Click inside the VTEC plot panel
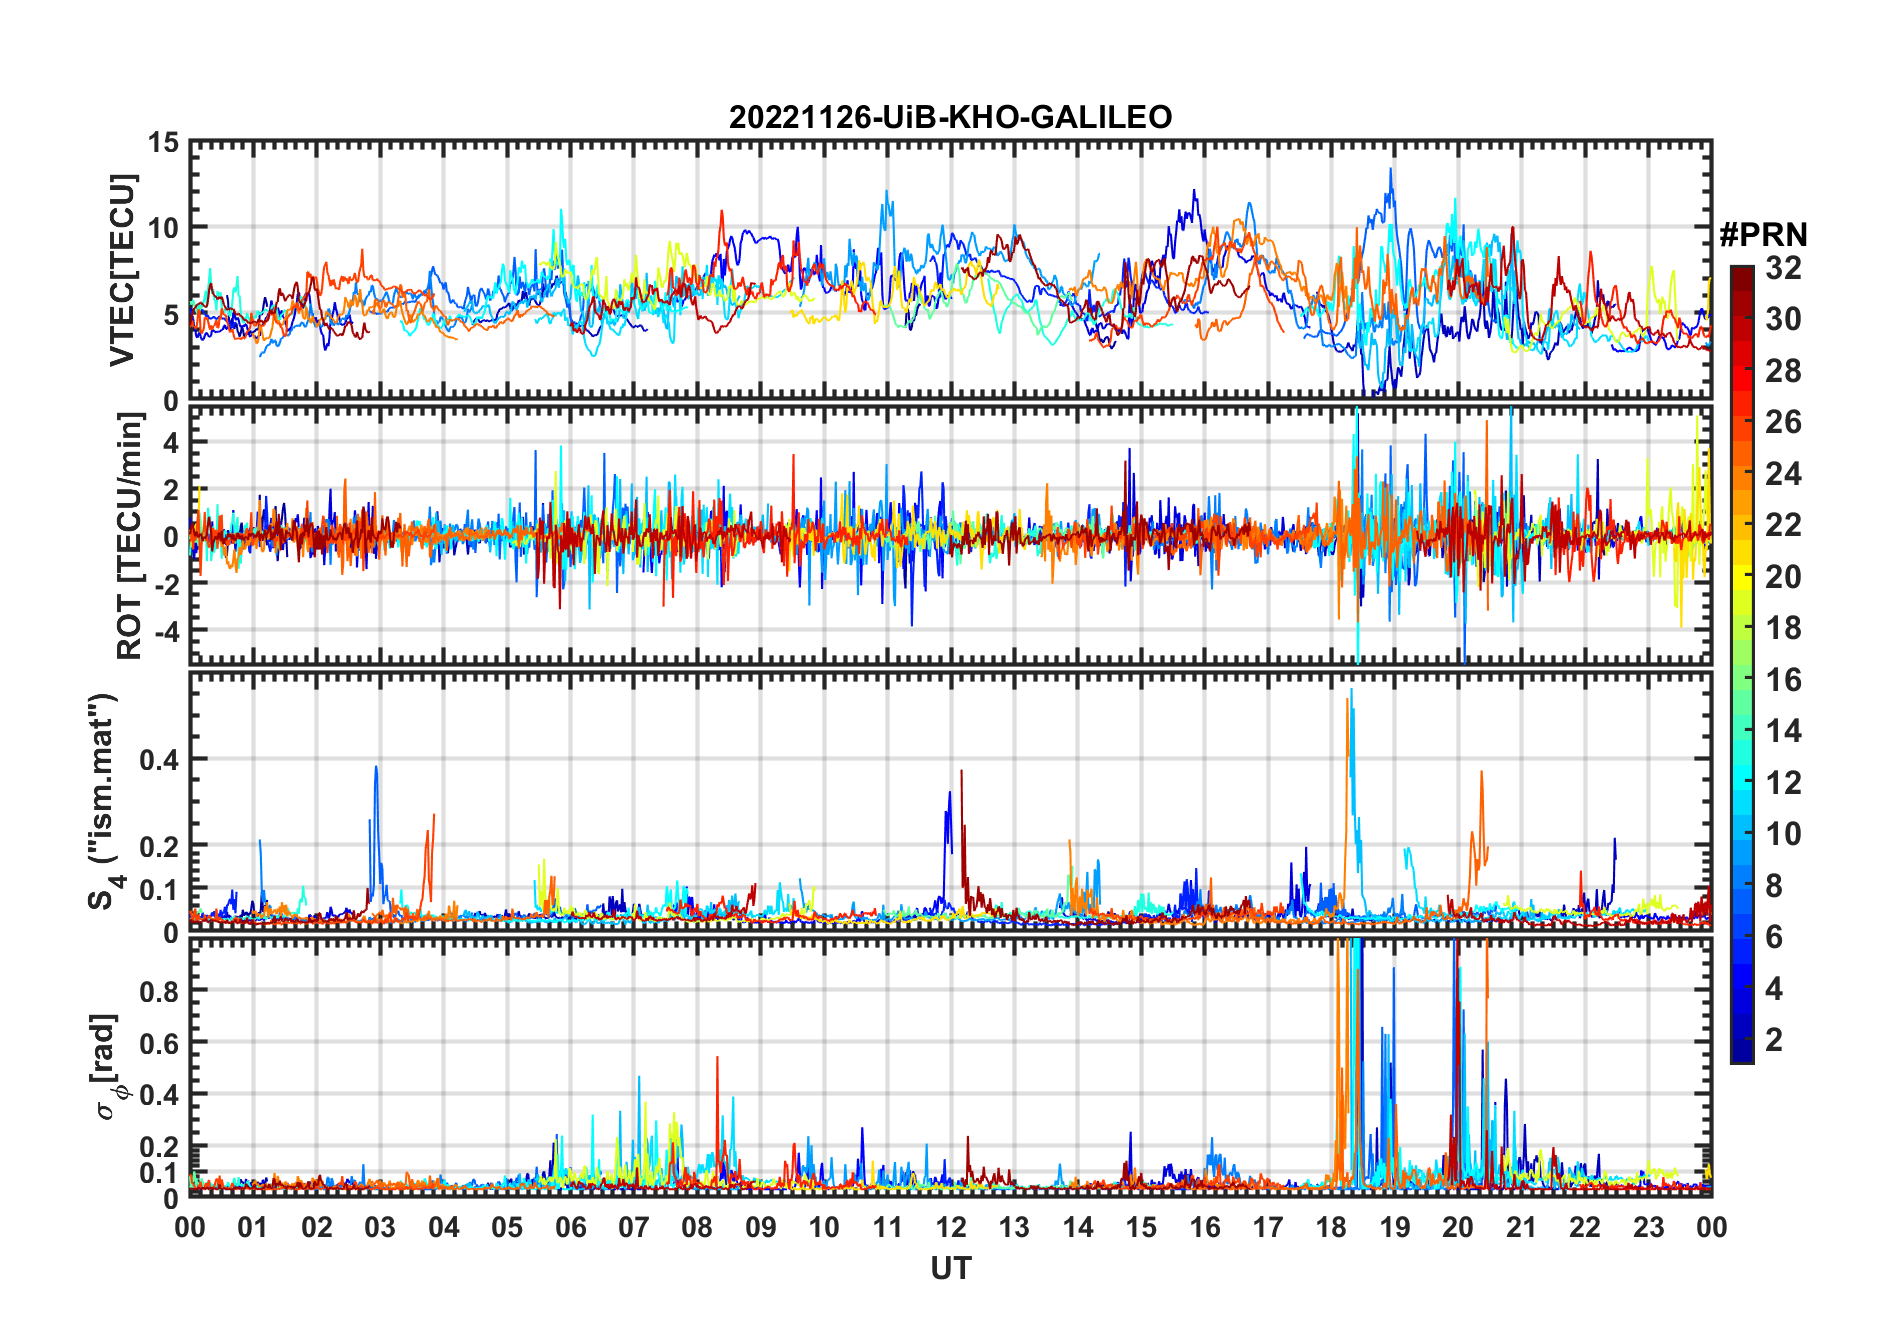This screenshot has height=1330, width=1902. click(x=950, y=270)
